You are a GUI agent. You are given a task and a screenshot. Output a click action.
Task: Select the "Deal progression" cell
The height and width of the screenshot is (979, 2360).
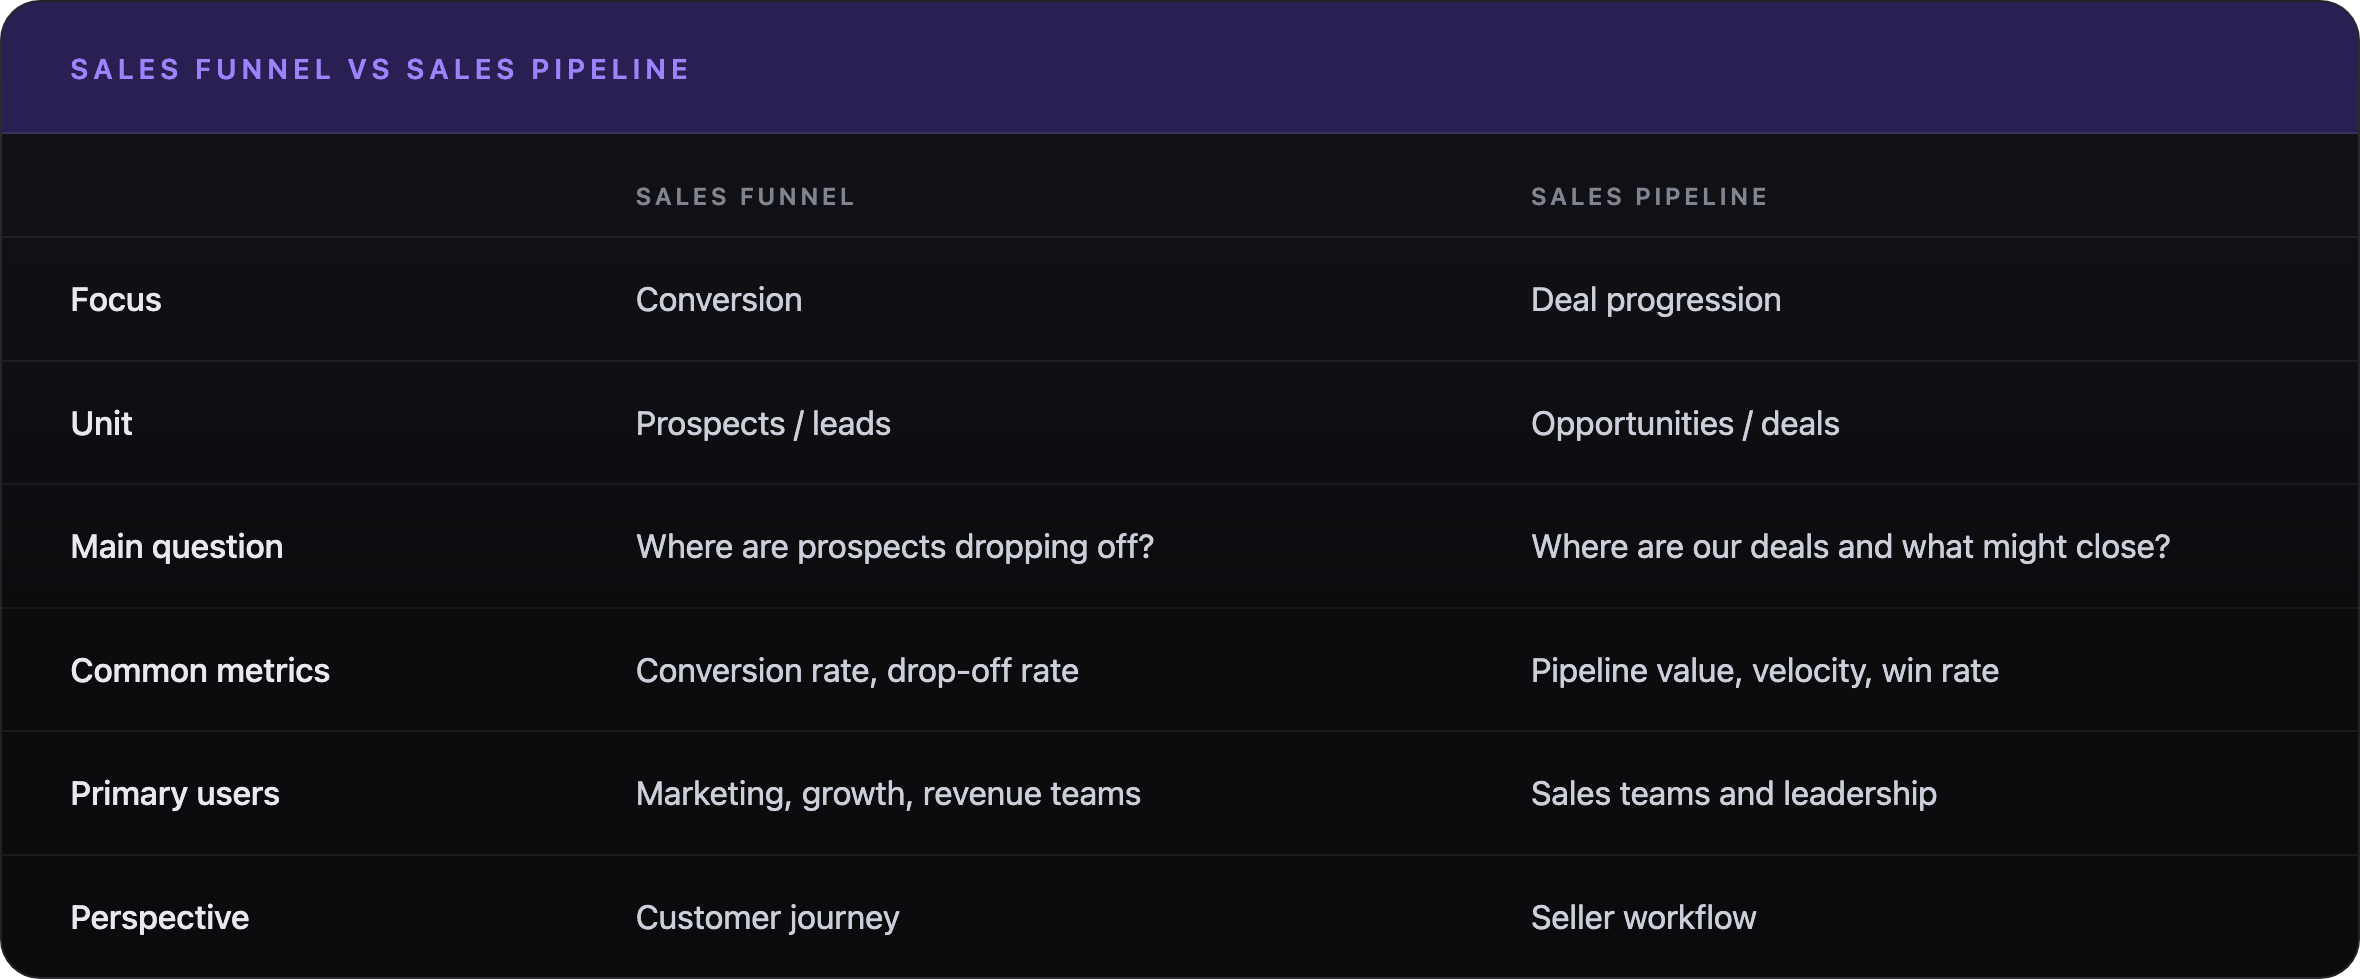(x=1656, y=300)
